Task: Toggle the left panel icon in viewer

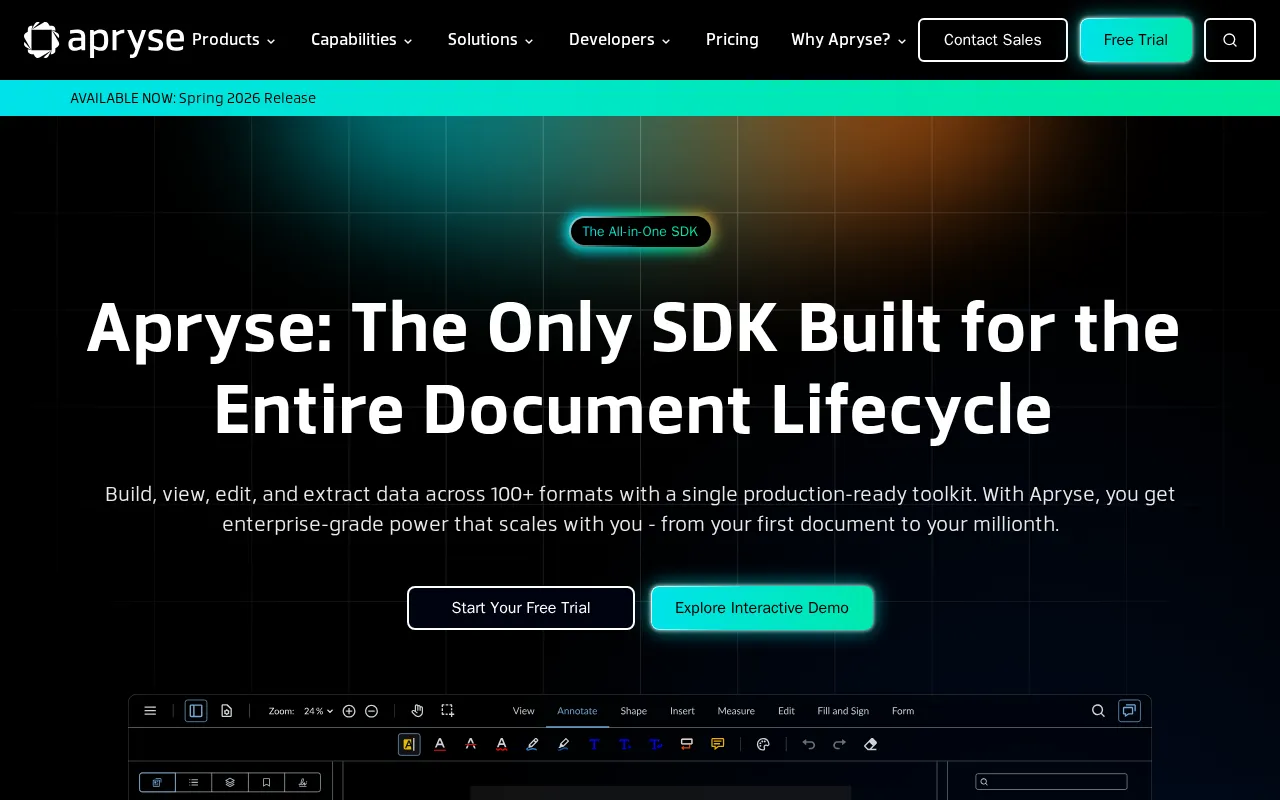Action: [x=196, y=711]
